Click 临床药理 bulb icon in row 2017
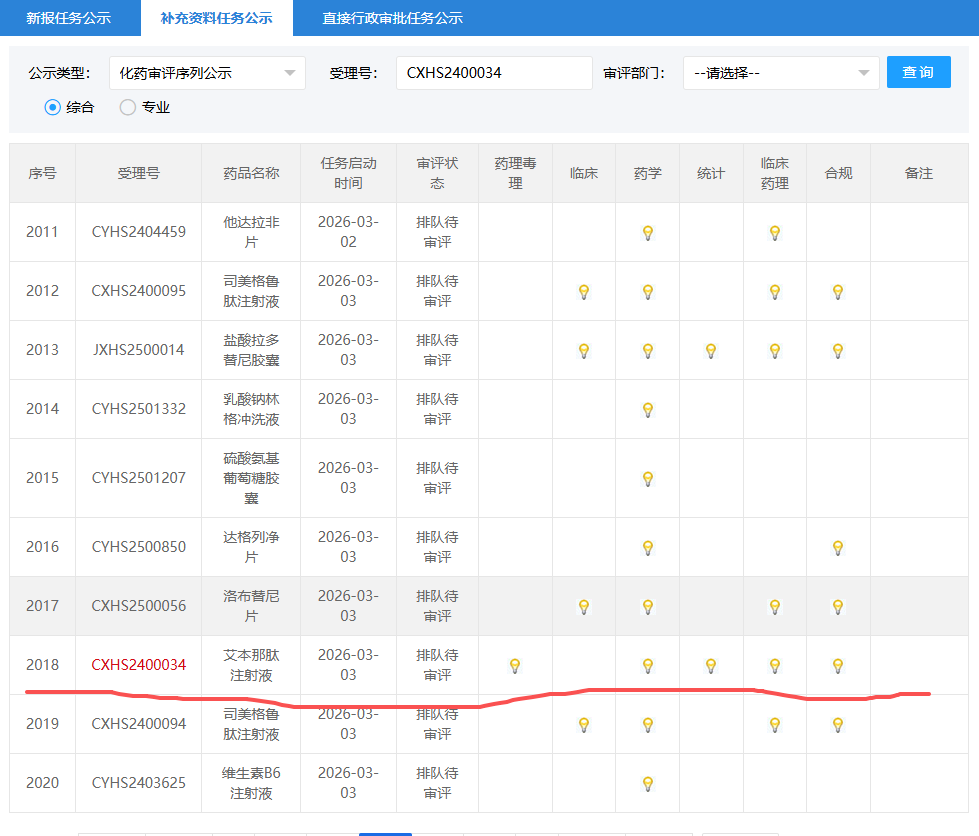The width and height of the screenshot is (979, 836). 774,607
